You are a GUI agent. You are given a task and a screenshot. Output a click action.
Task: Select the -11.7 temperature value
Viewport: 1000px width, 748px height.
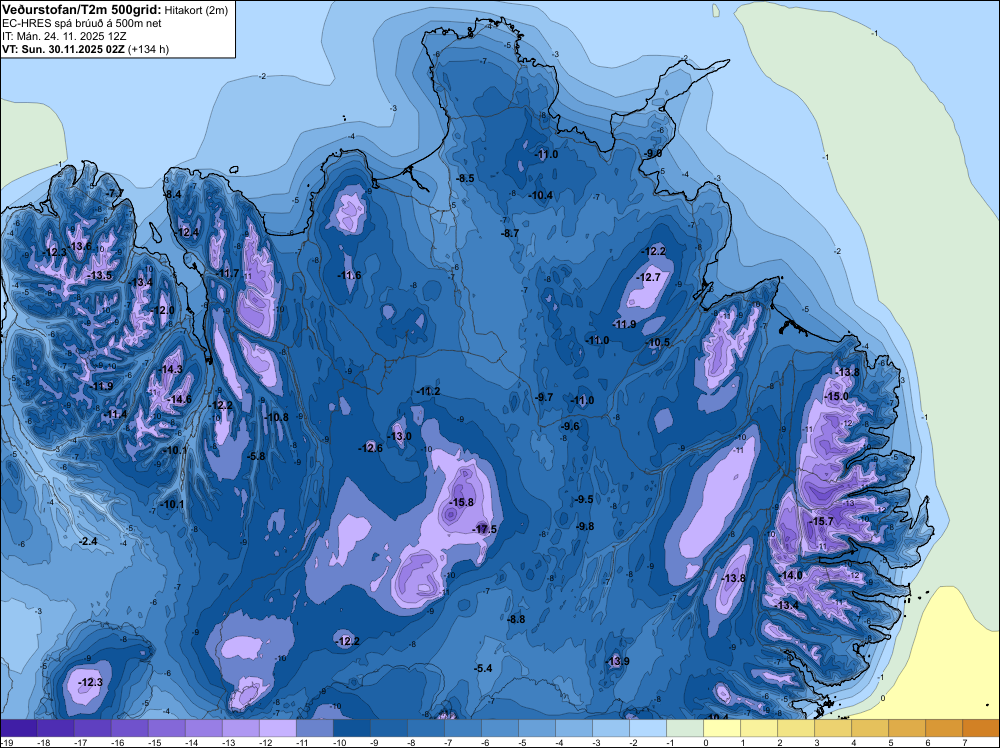click(228, 274)
